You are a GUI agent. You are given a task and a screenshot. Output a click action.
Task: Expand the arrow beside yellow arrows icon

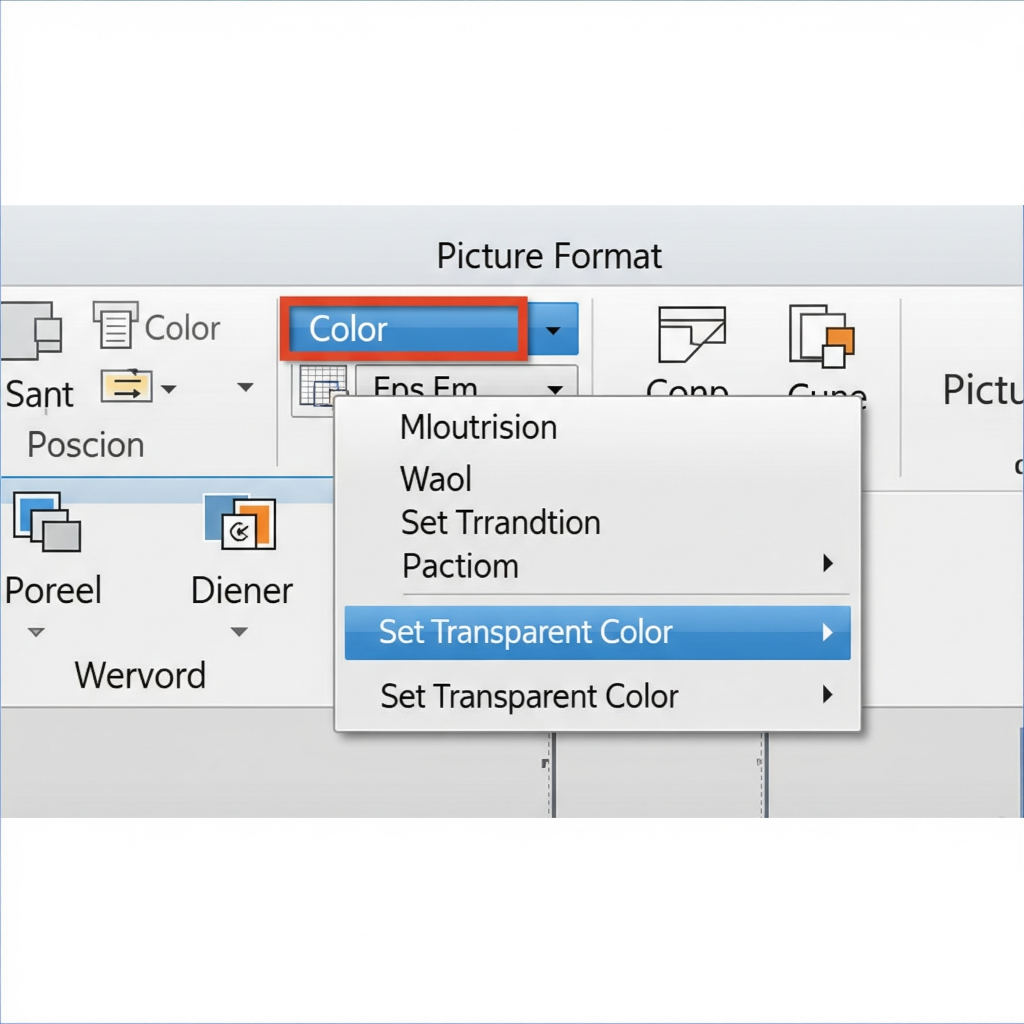click(169, 388)
